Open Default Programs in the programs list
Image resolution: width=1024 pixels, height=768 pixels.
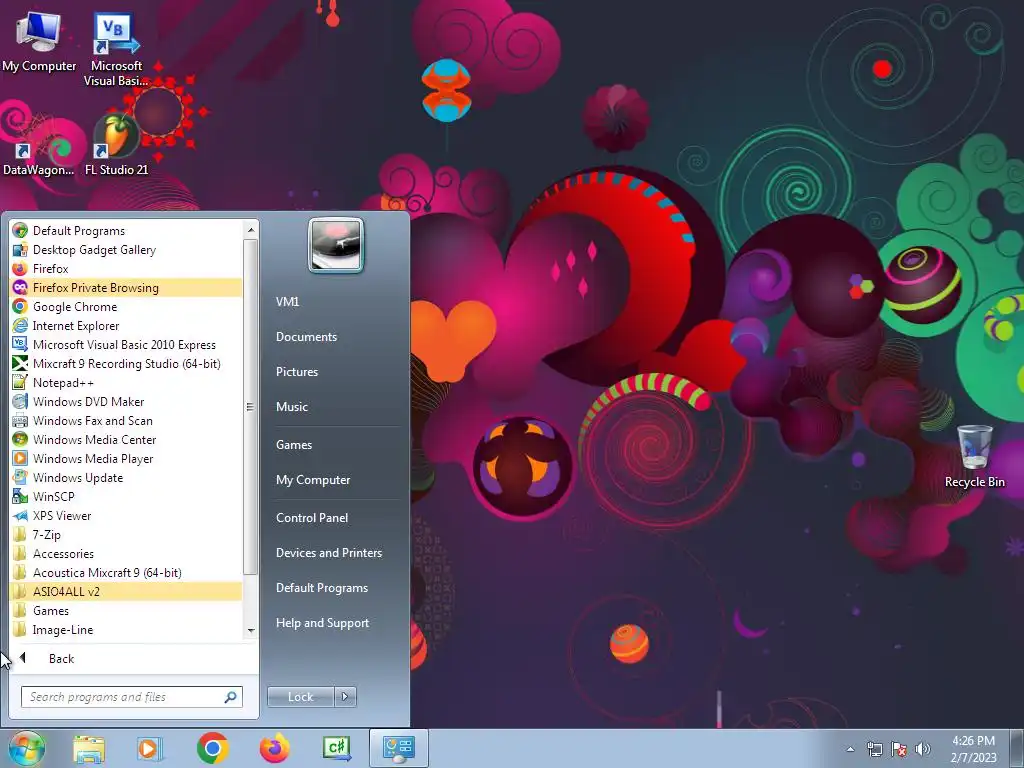tap(127, 231)
